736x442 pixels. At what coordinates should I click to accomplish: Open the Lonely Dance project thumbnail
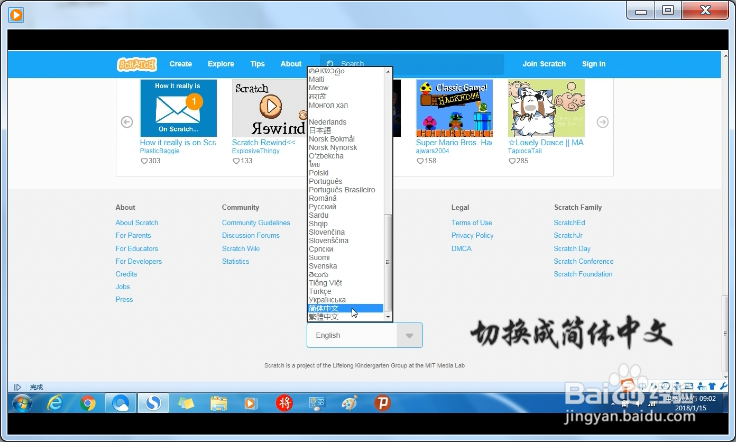(x=546, y=108)
